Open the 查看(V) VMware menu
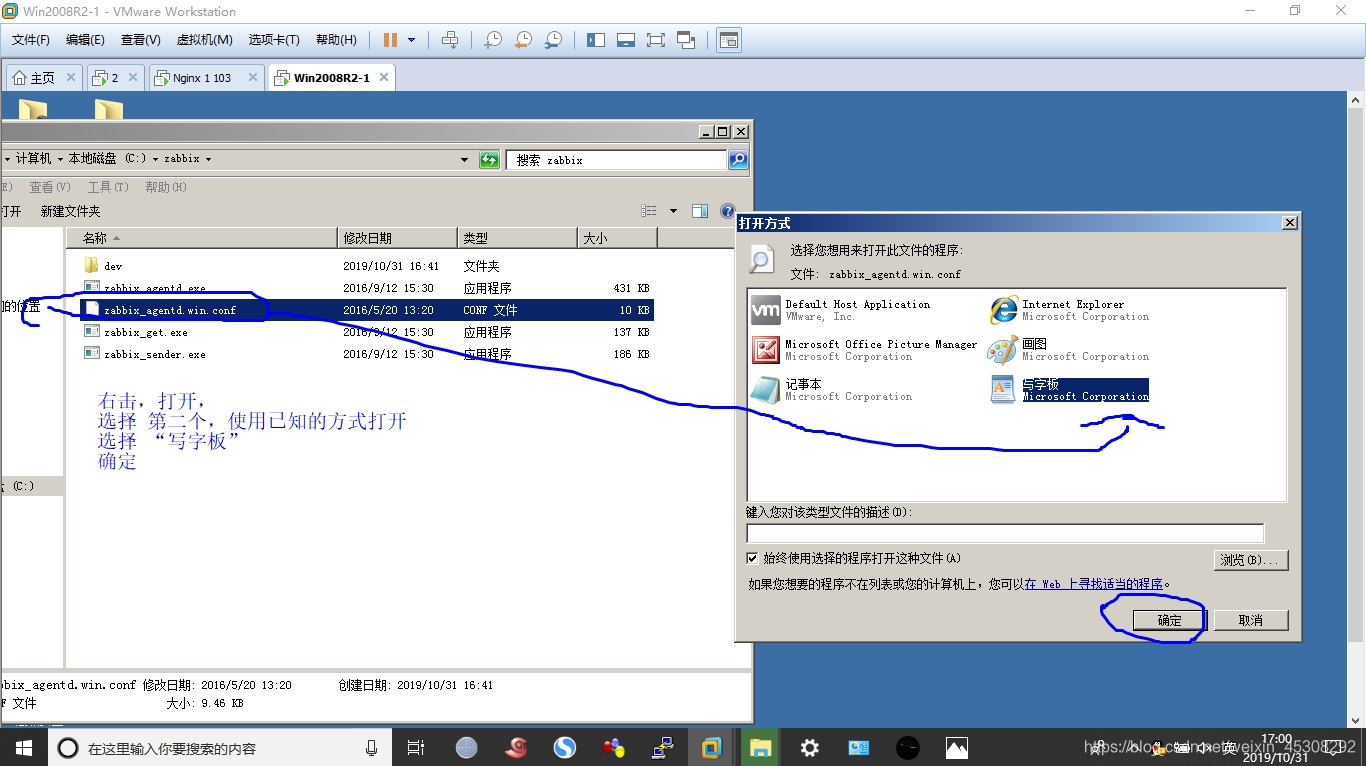The width and height of the screenshot is (1366, 766). pyautogui.click(x=140, y=40)
